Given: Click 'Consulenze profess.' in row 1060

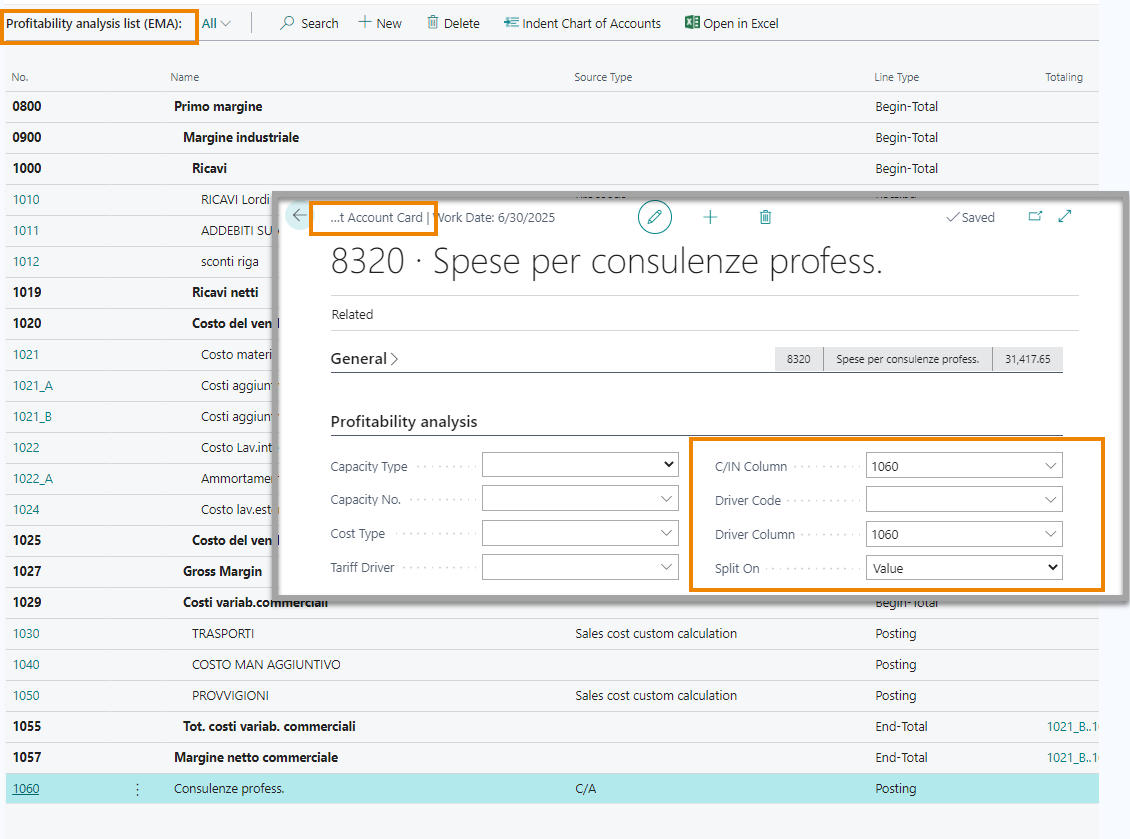Looking at the screenshot, I should [x=229, y=789].
